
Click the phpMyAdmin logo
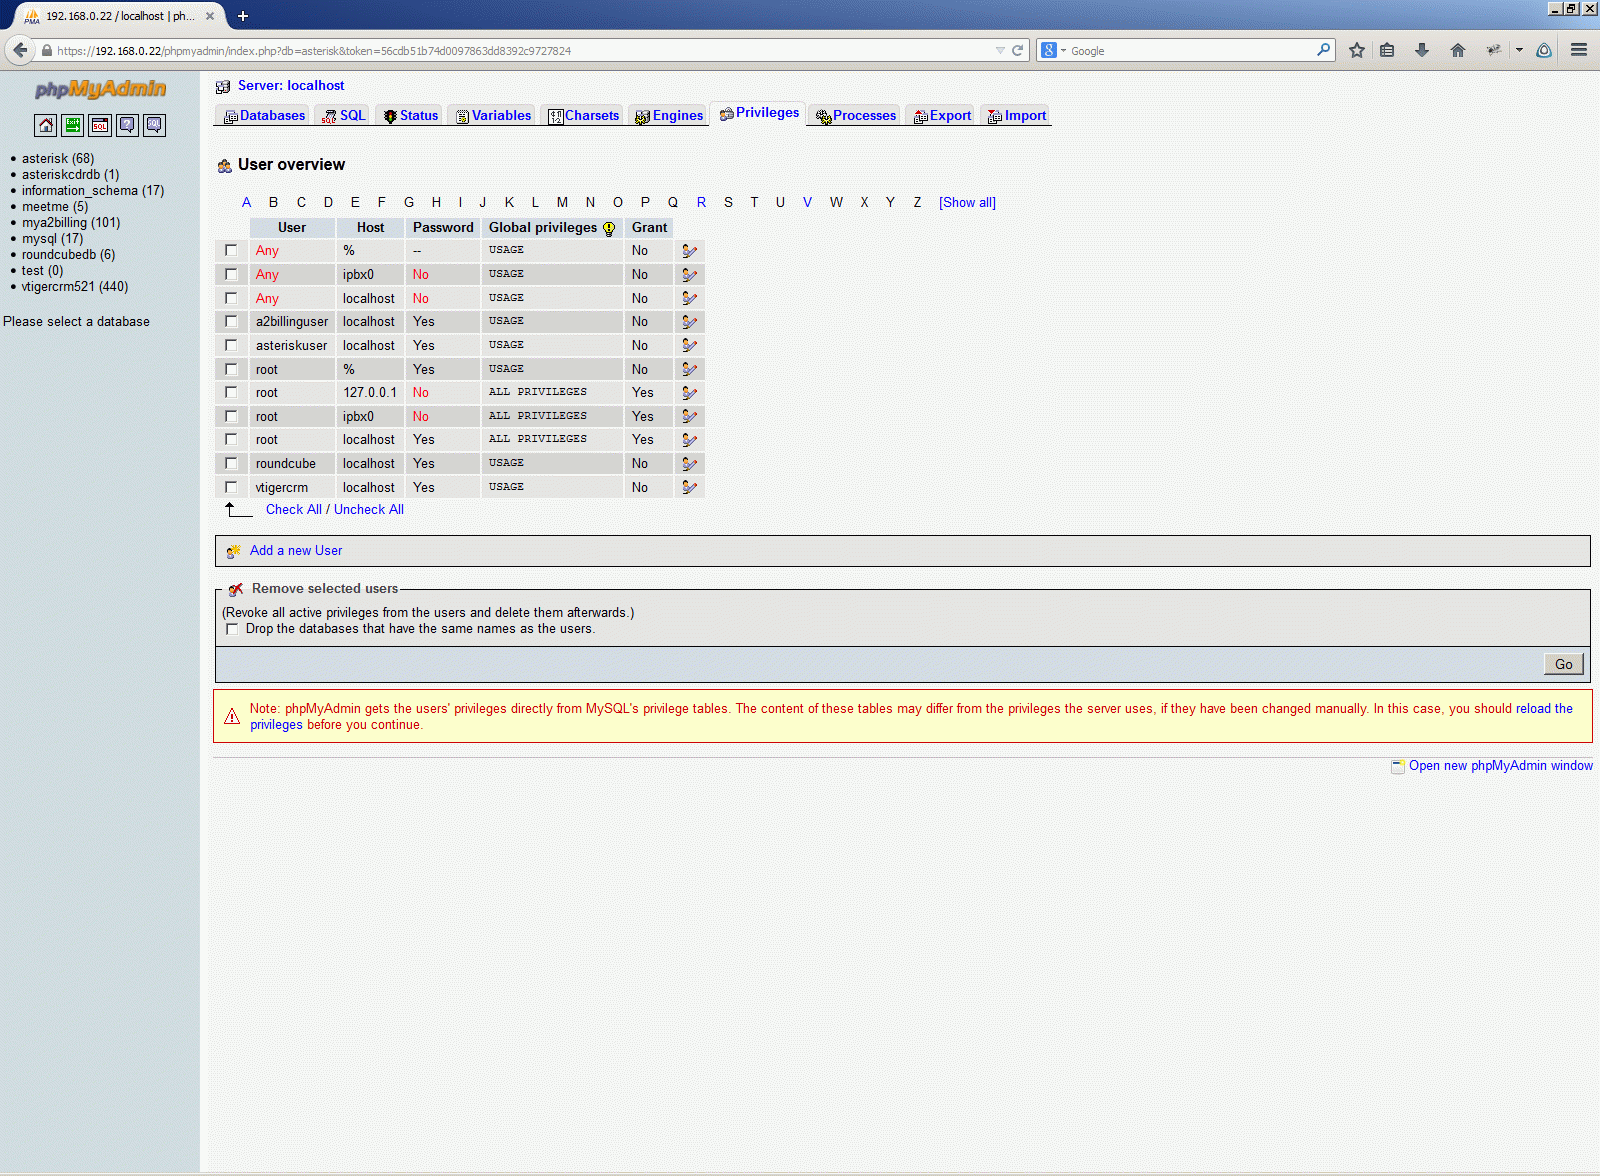[x=100, y=89]
